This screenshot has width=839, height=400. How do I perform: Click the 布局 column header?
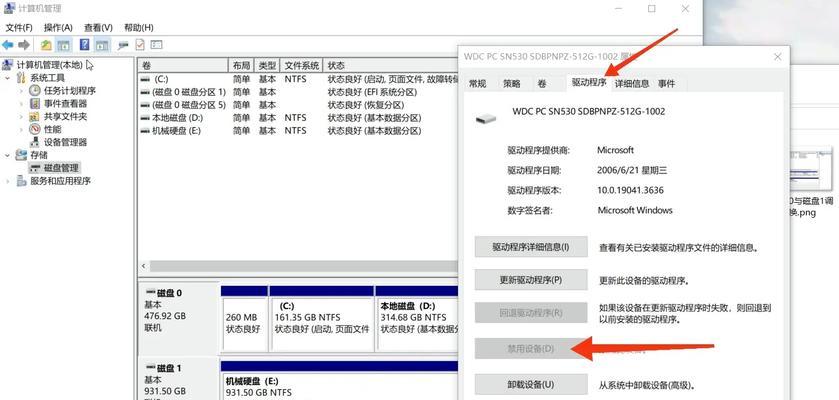pos(241,65)
